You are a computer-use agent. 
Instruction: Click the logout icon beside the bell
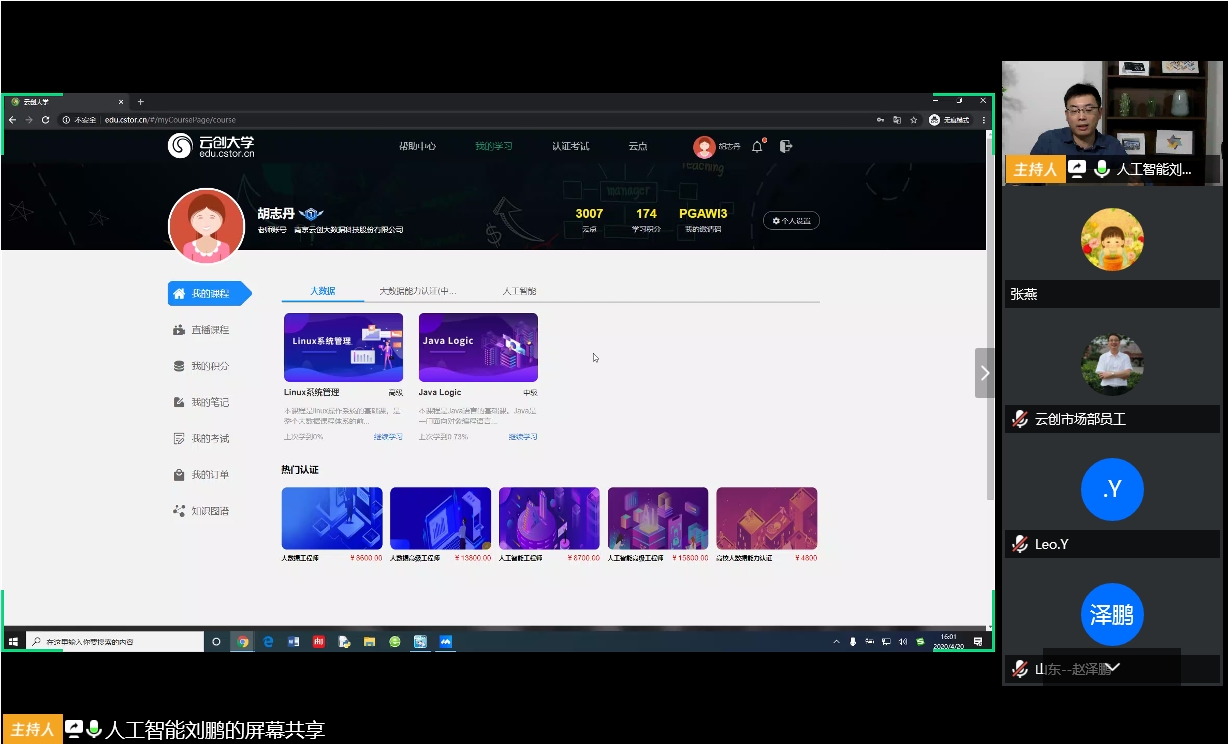(786, 146)
